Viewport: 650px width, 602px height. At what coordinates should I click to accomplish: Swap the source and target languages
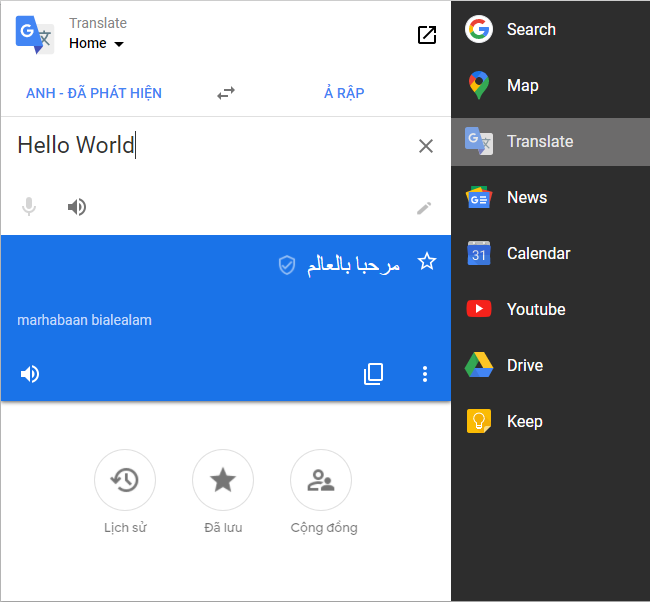coord(226,93)
